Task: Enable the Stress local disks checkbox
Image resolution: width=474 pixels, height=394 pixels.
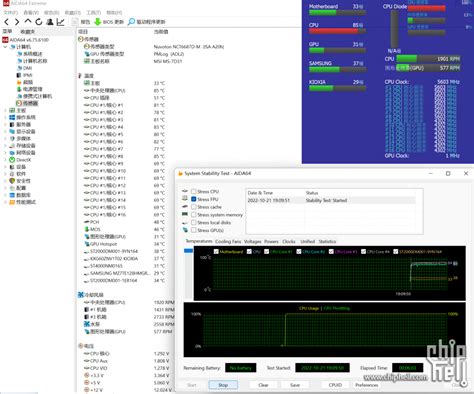Action: 193,222
